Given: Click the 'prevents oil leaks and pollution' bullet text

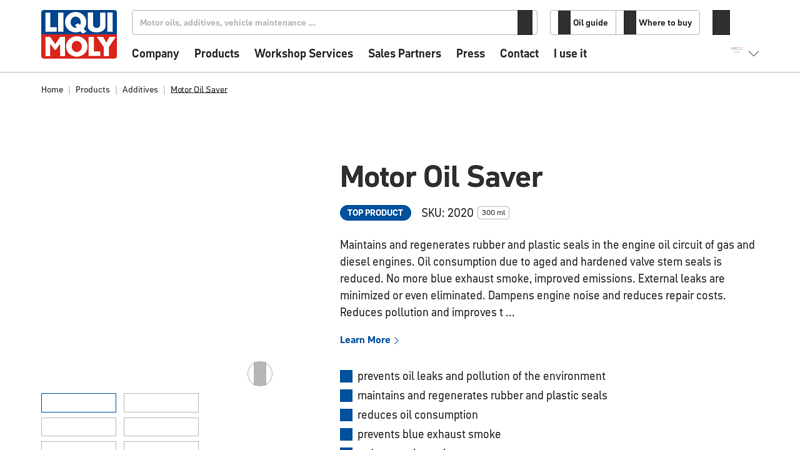Looking at the screenshot, I should pyautogui.click(x=481, y=376).
